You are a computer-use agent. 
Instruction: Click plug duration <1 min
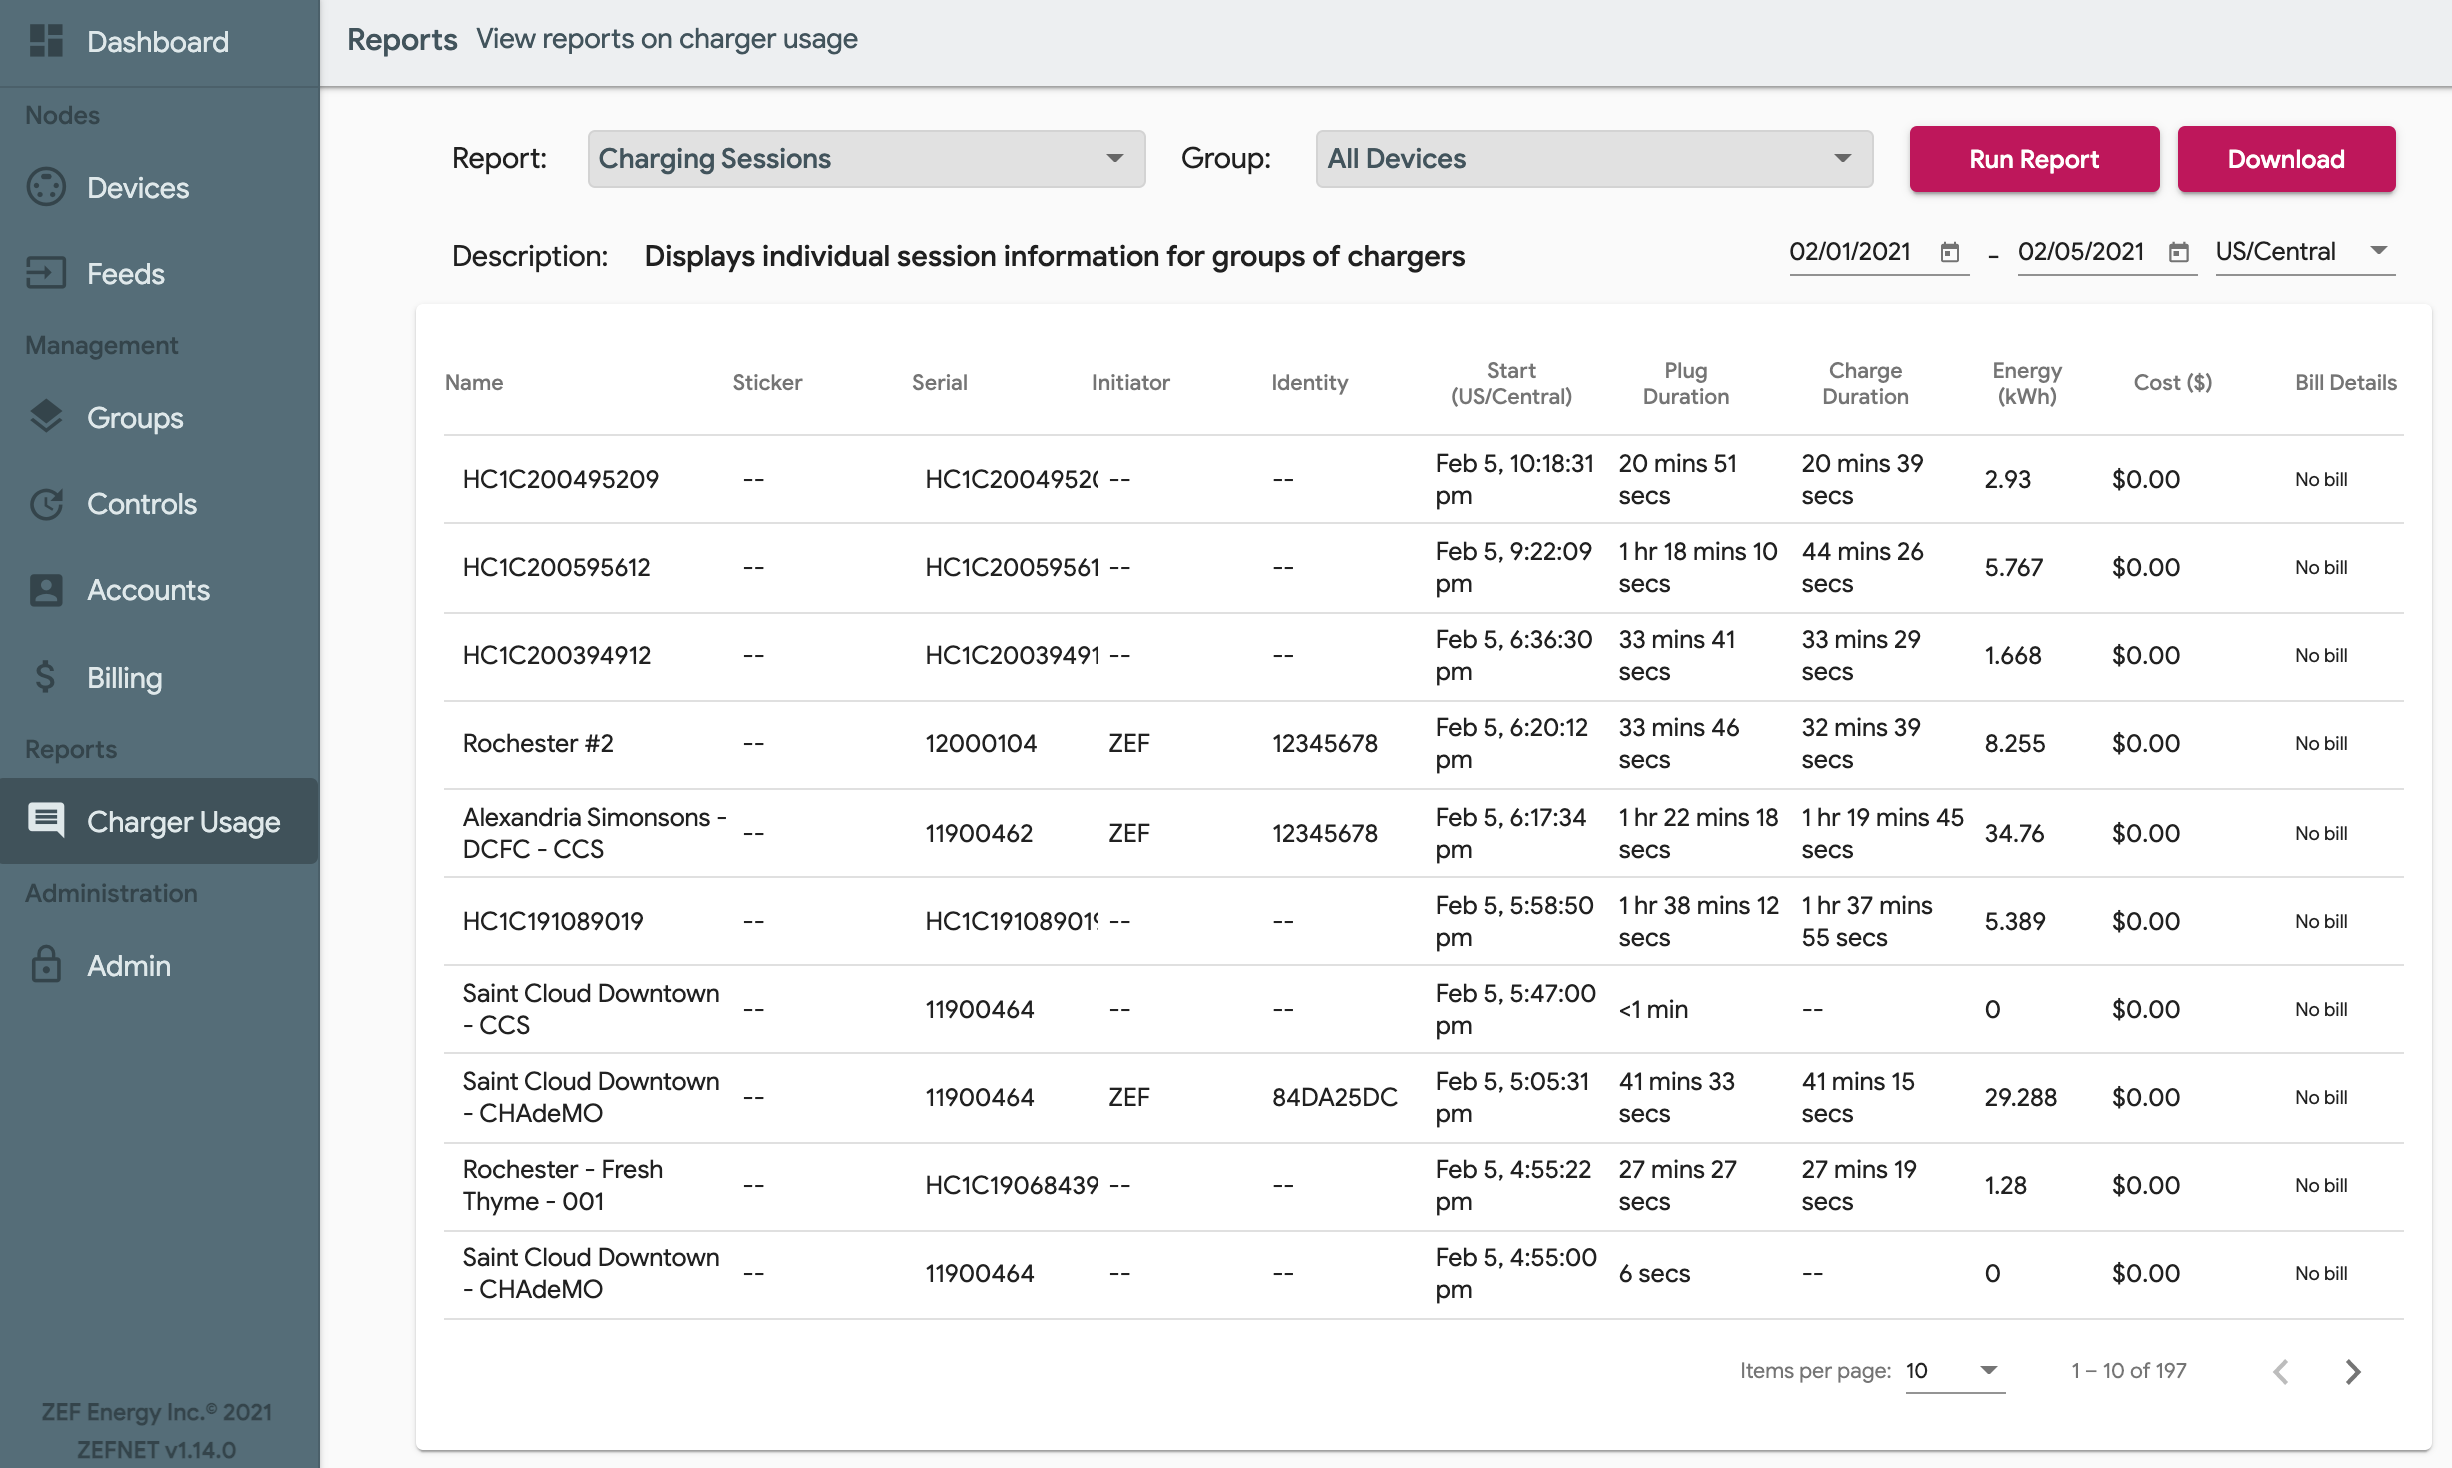coord(1653,1009)
